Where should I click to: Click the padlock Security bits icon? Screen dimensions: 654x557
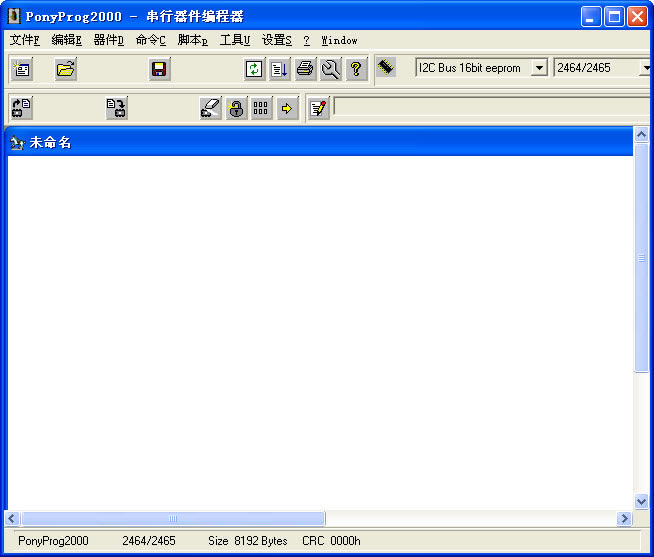coord(236,108)
